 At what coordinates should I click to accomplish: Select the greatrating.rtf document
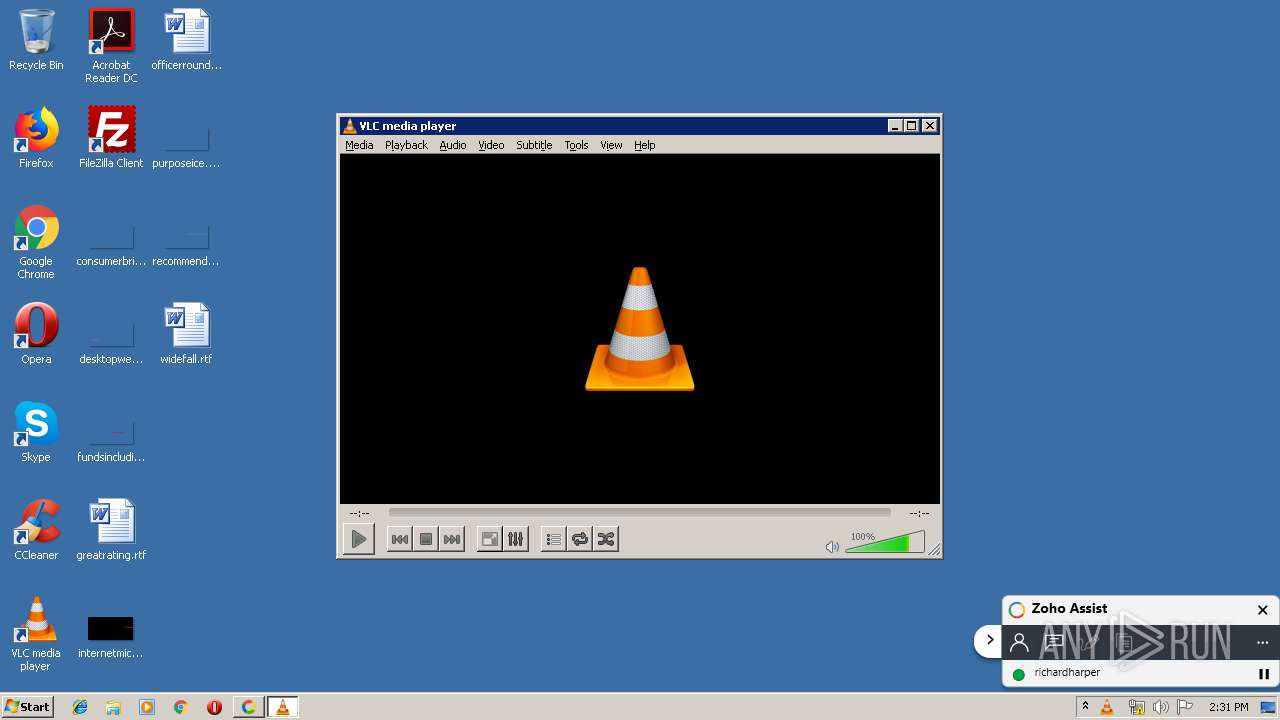coord(111,530)
